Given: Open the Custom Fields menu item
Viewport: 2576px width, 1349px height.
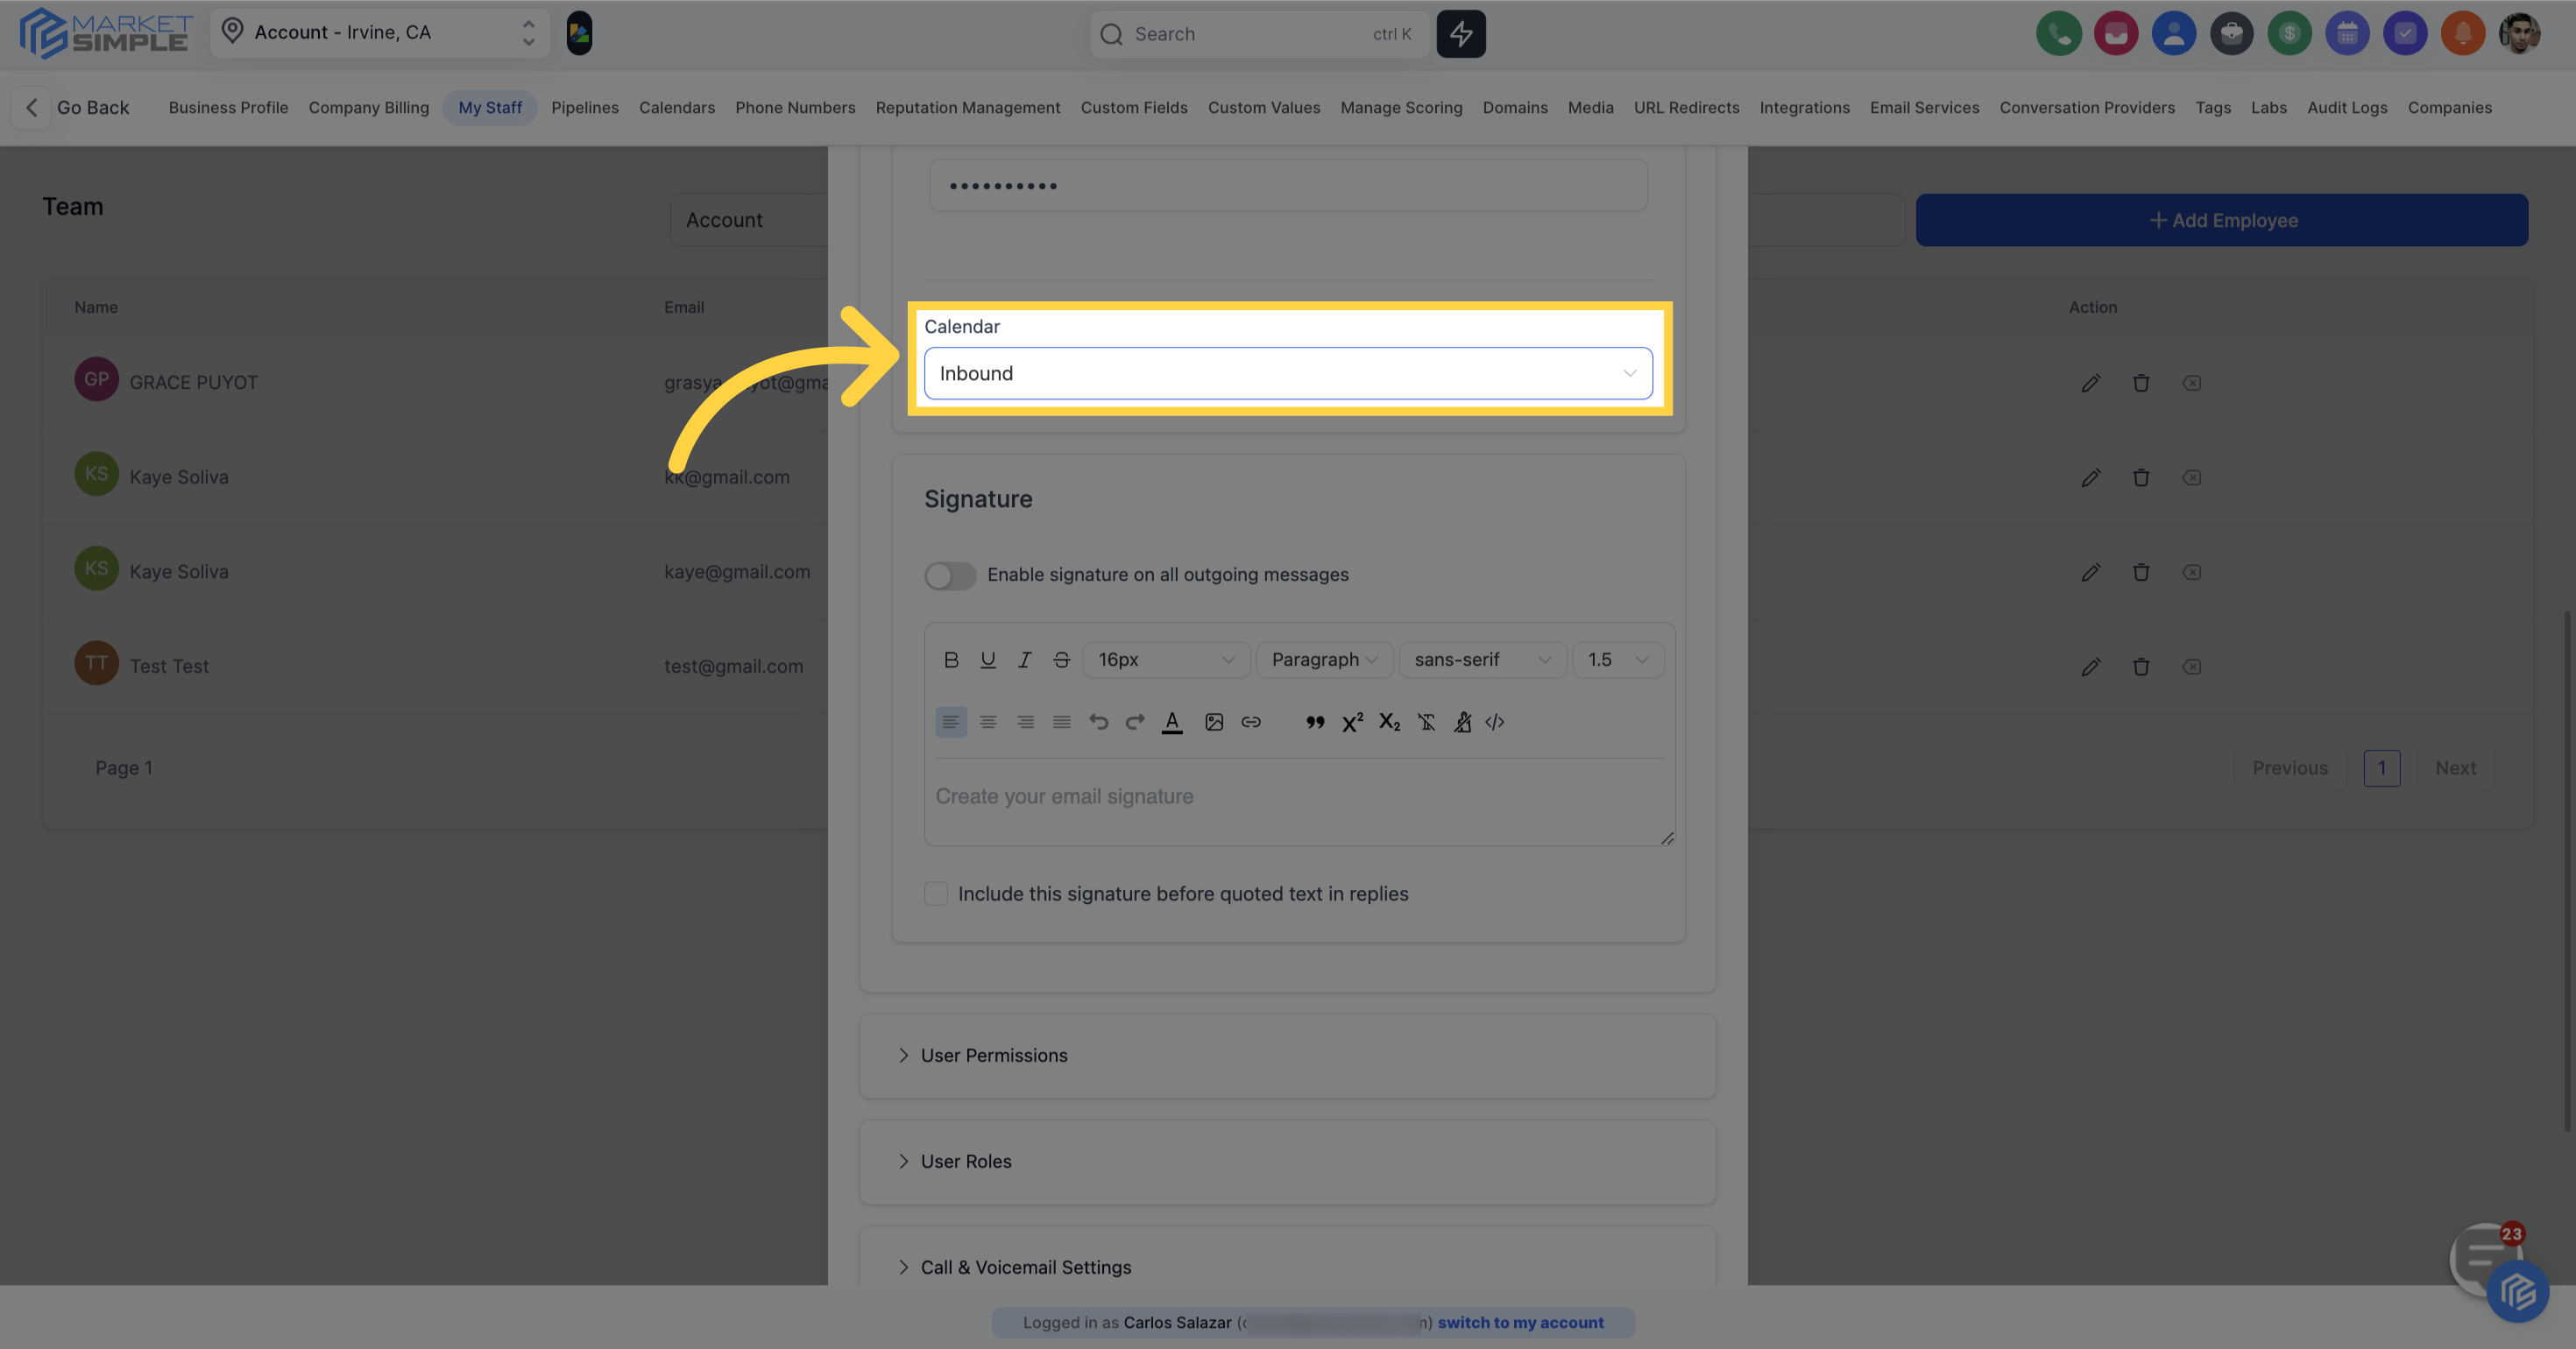Looking at the screenshot, I should [x=1134, y=107].
